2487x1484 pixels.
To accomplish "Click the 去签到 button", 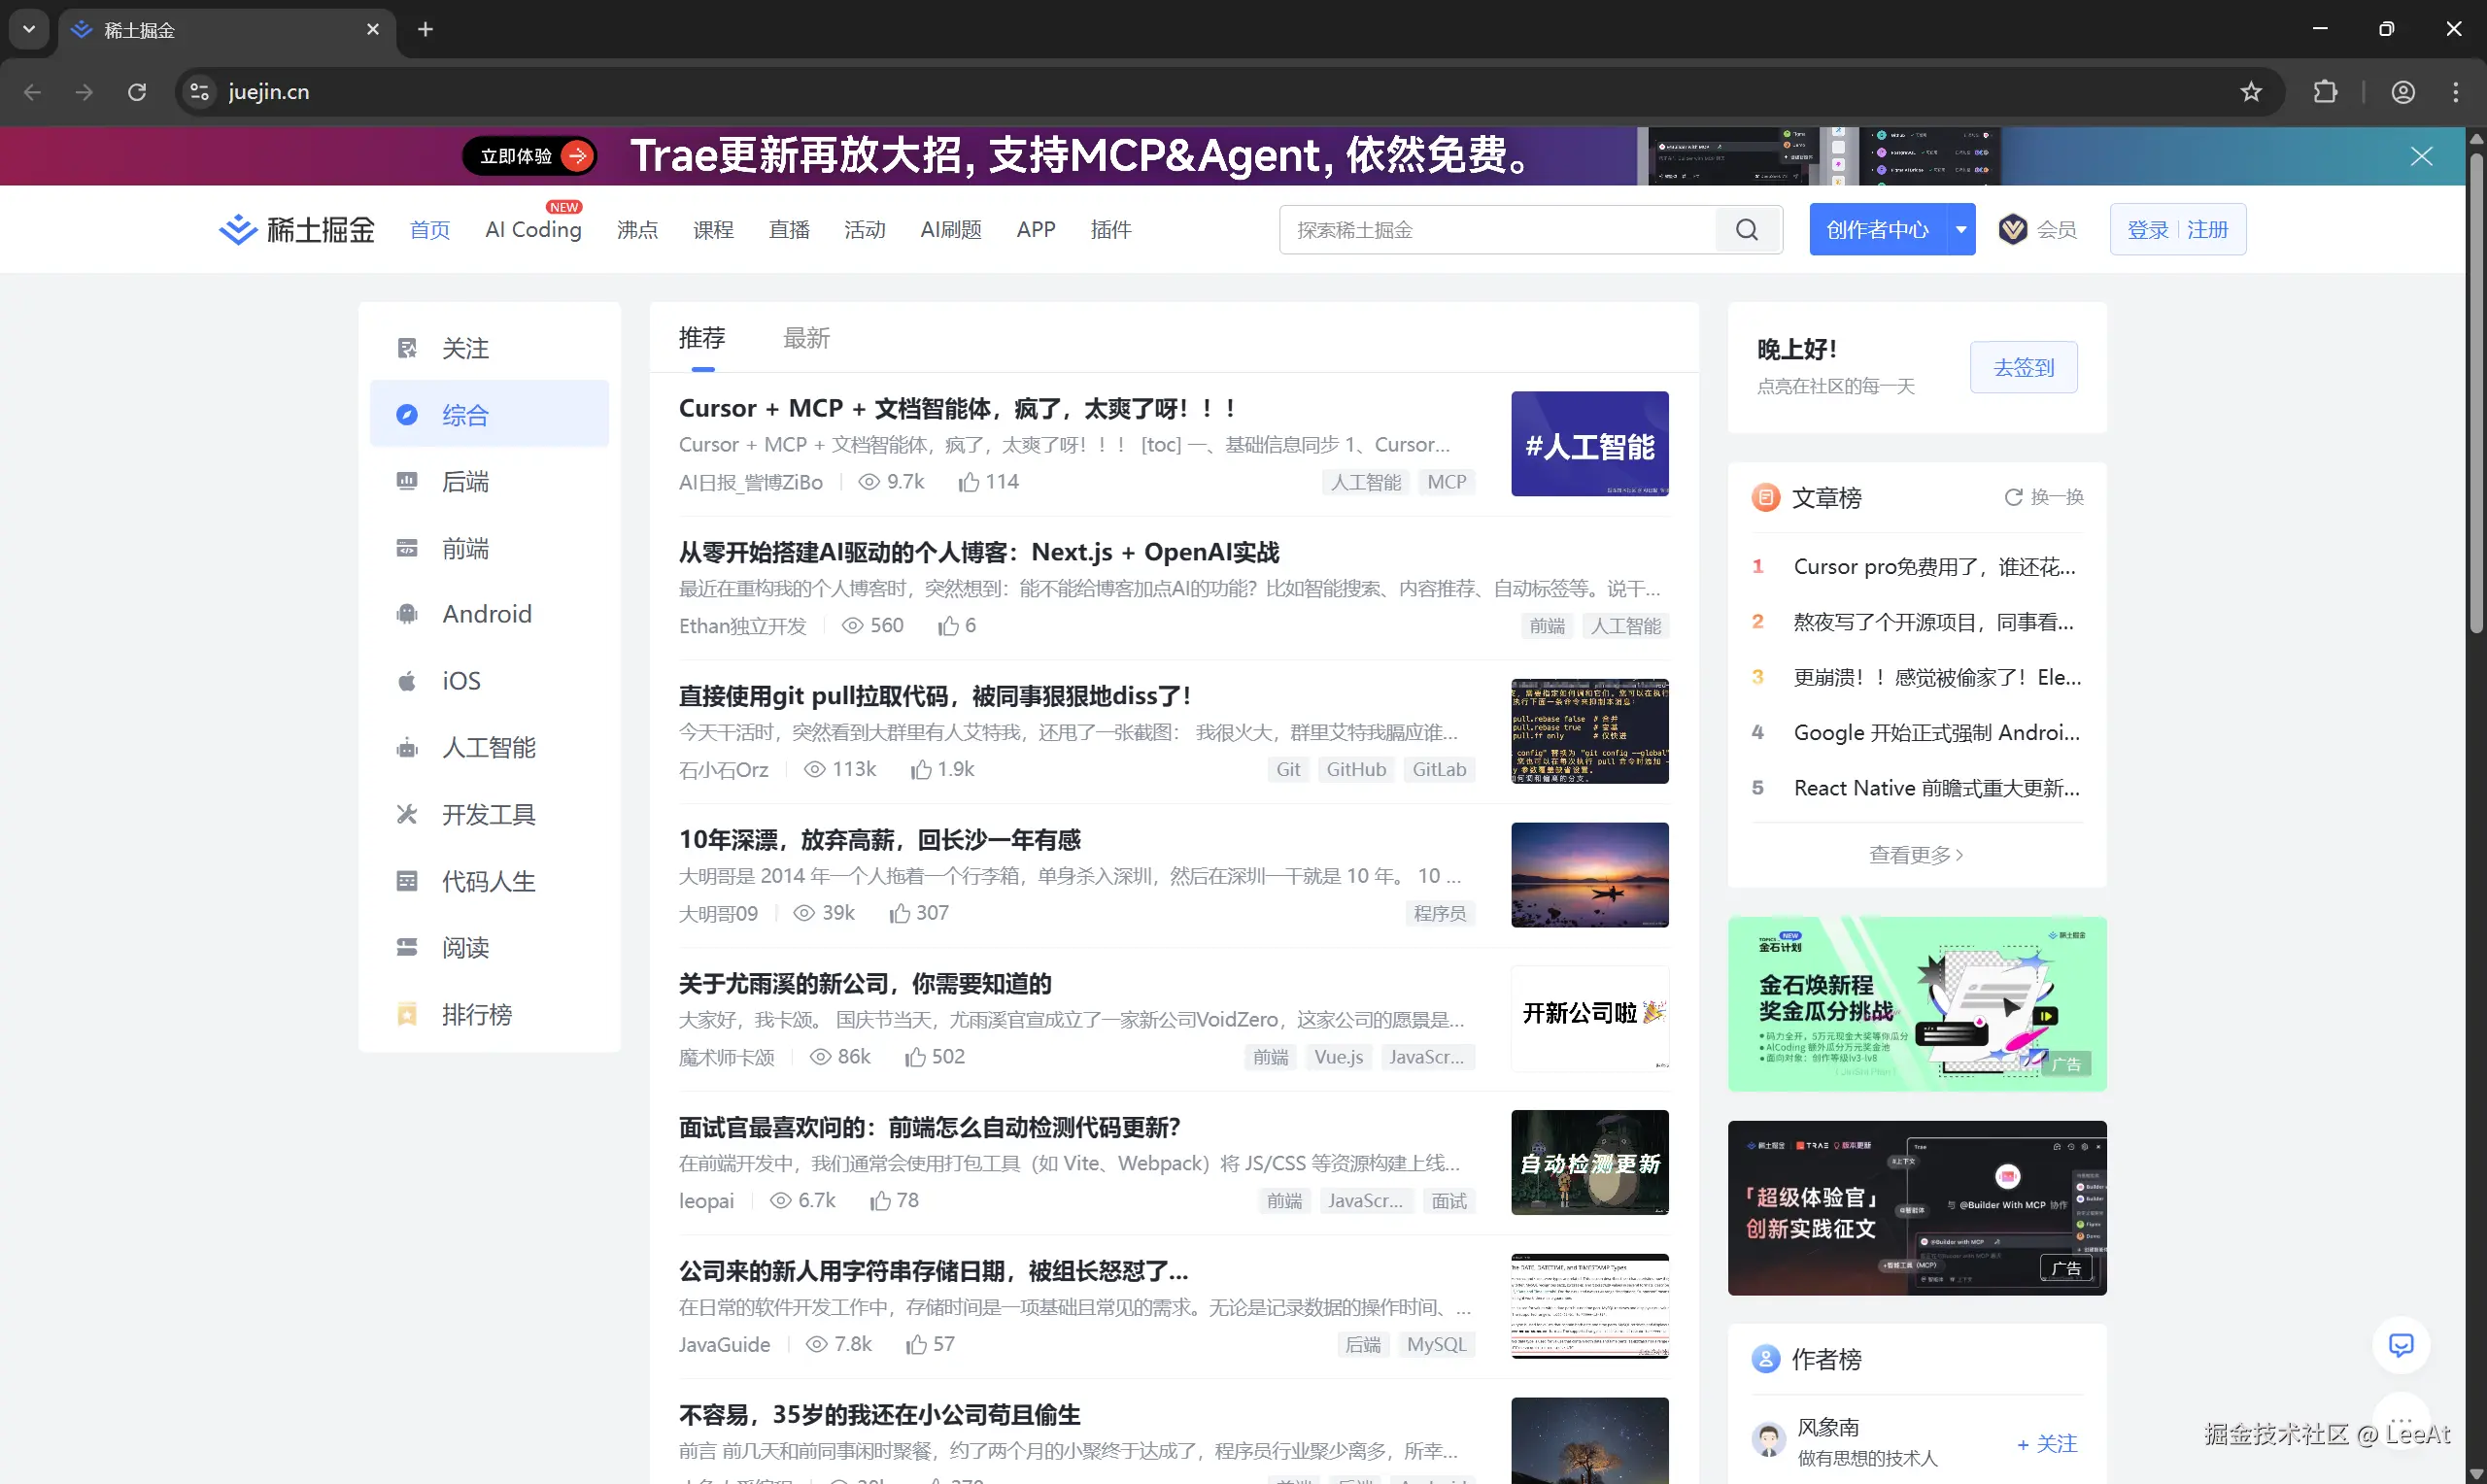I will (2023, 367).
